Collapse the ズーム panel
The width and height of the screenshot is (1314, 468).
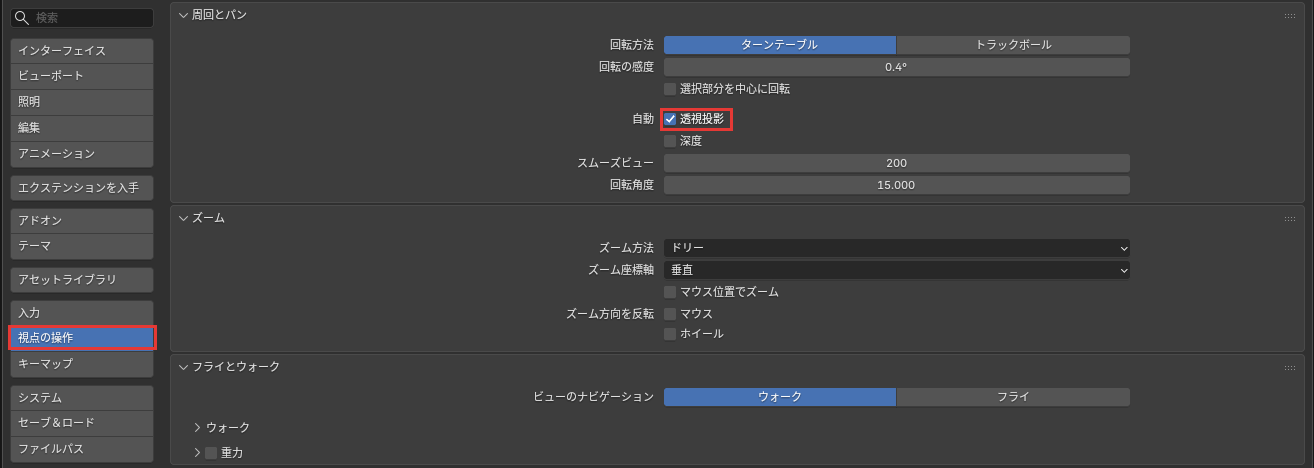tap(183, 218)
